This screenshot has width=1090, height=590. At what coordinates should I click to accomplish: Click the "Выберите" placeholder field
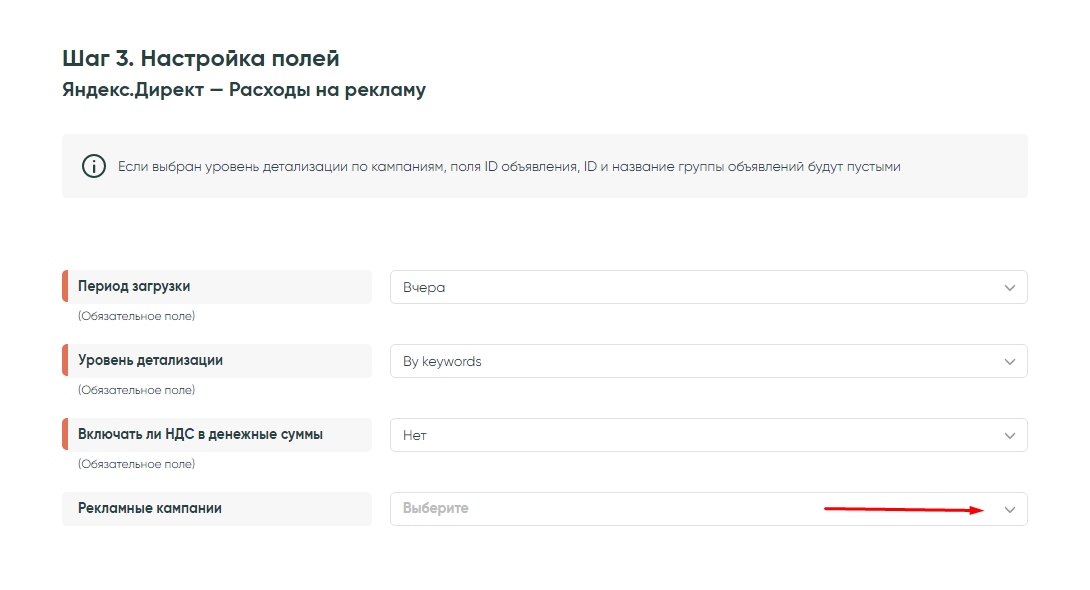[x=436, y=509]
